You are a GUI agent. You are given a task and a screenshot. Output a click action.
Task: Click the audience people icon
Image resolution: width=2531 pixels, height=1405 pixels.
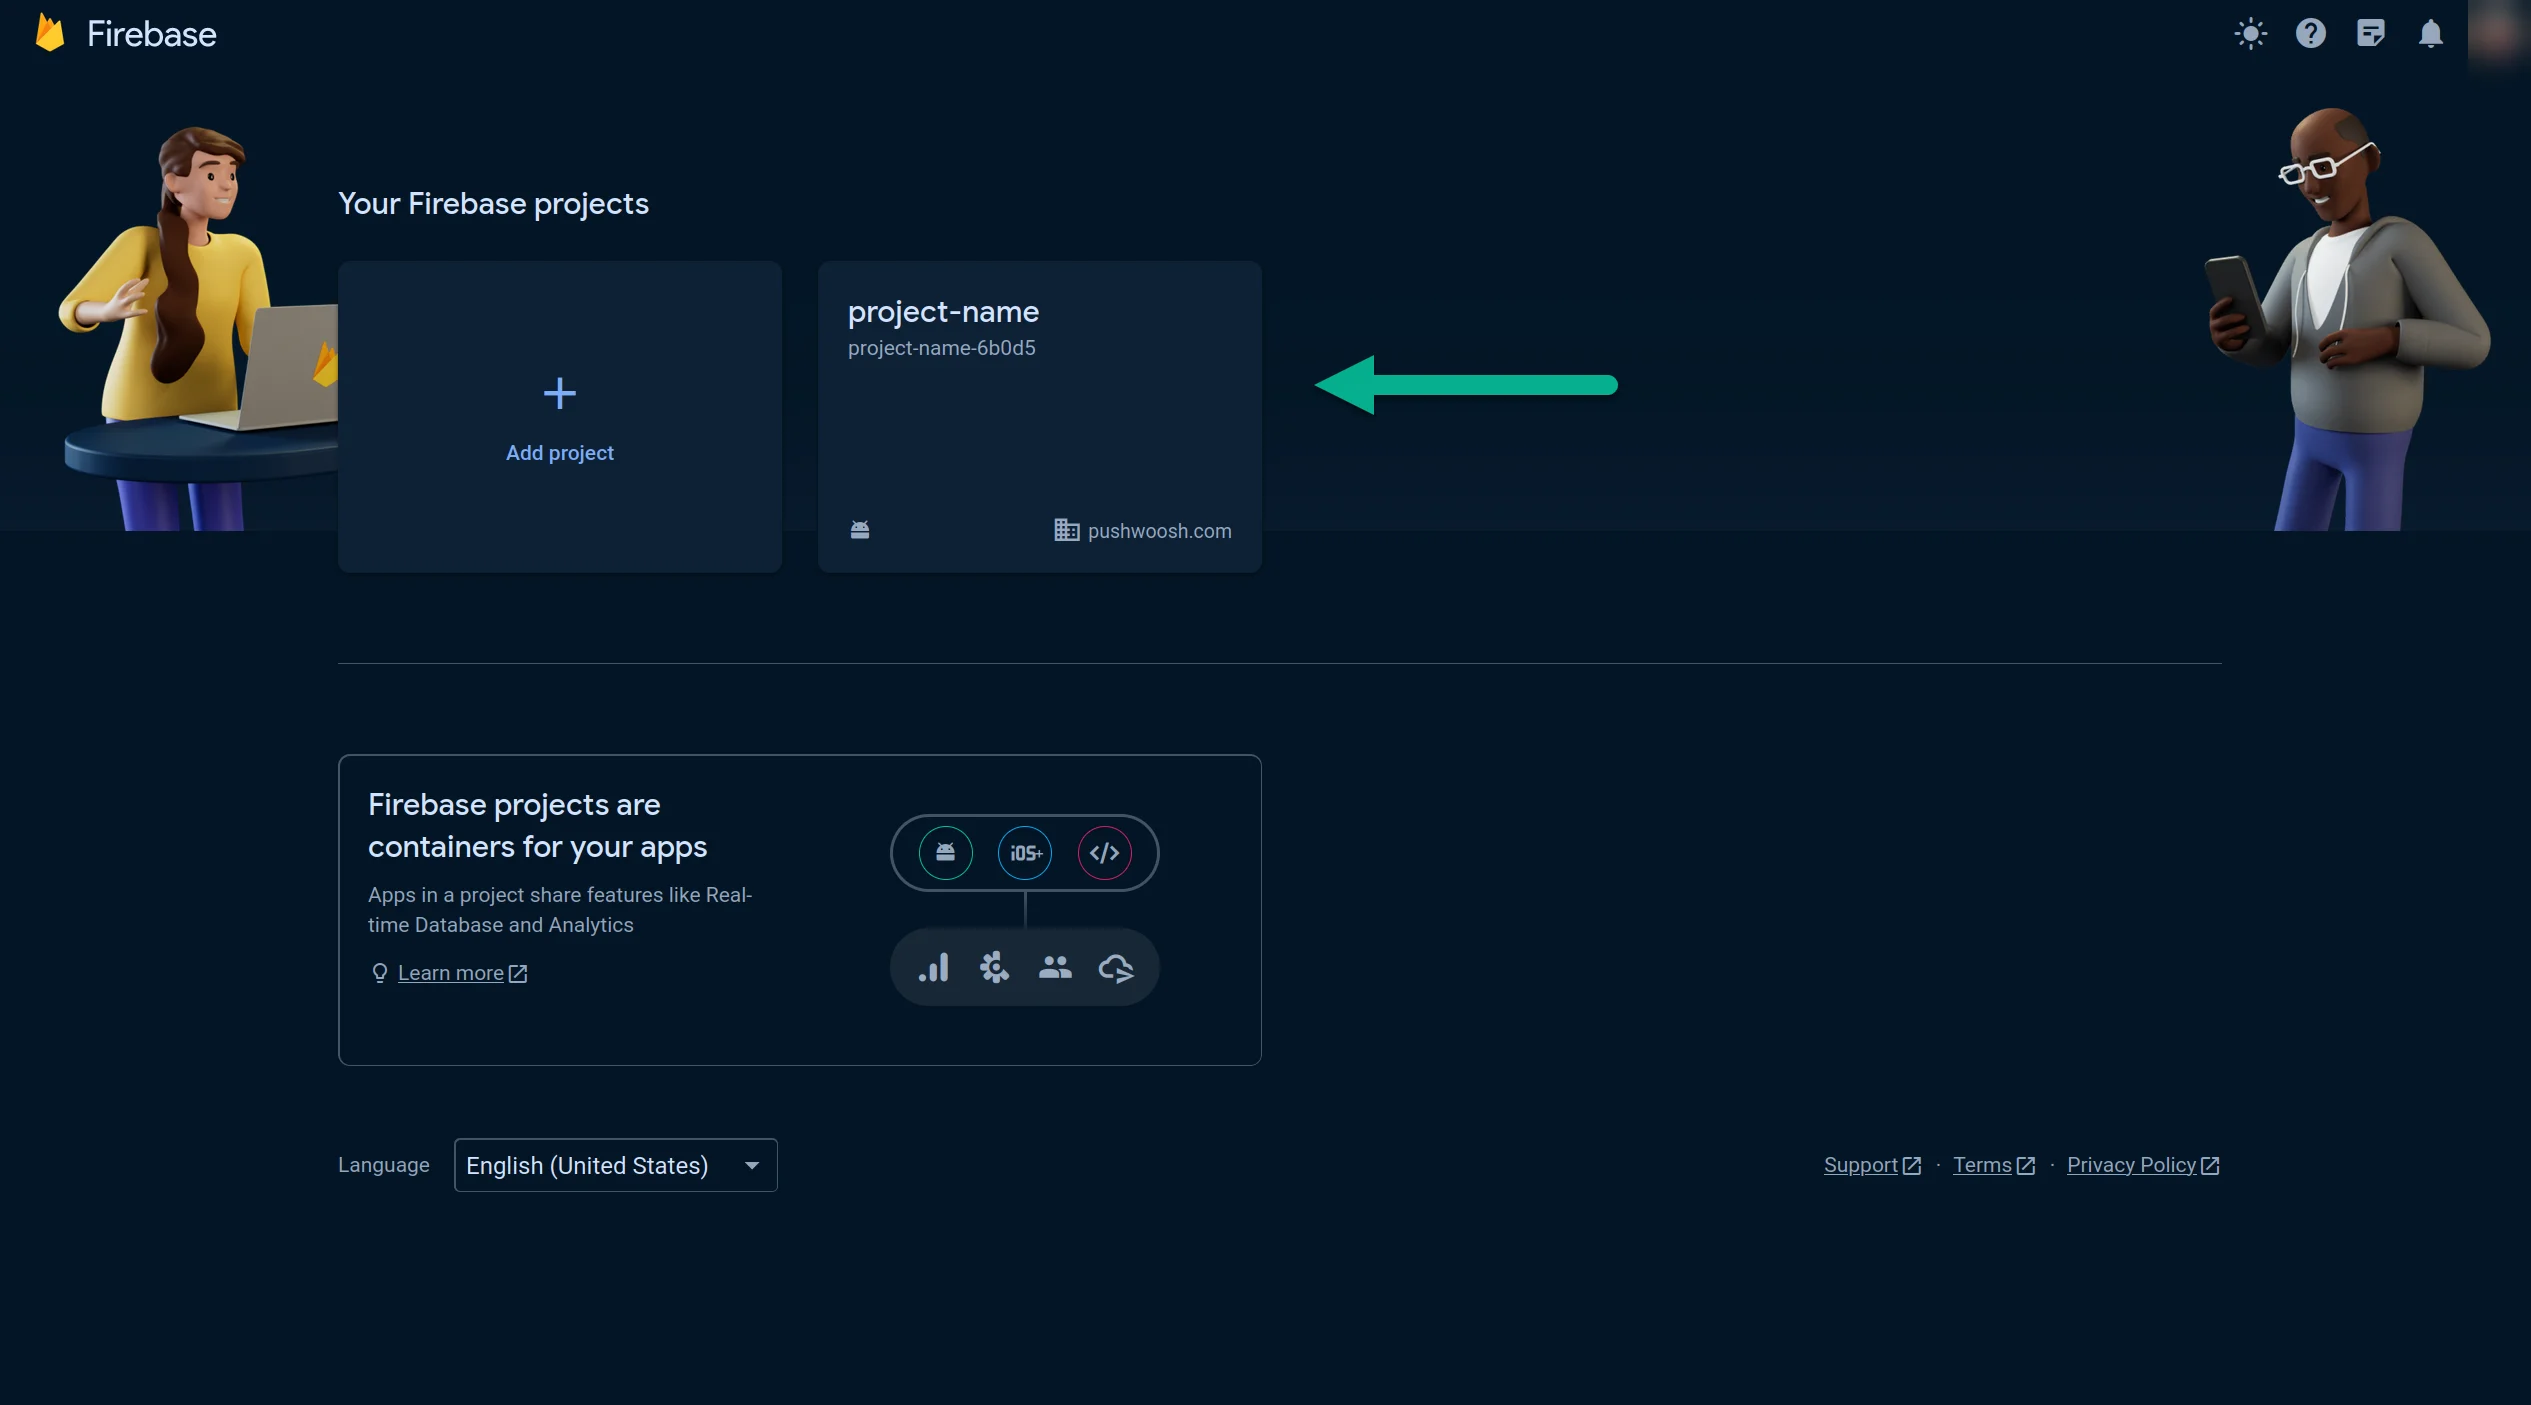coord(1055,967)
